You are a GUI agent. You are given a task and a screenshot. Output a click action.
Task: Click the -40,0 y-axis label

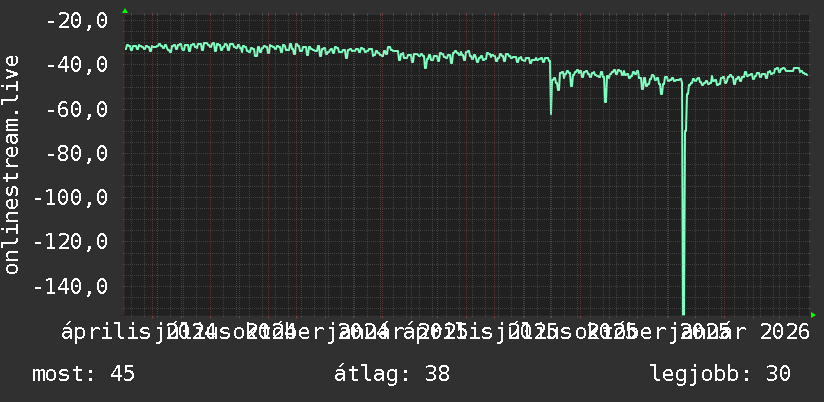(x=77, y=66)
